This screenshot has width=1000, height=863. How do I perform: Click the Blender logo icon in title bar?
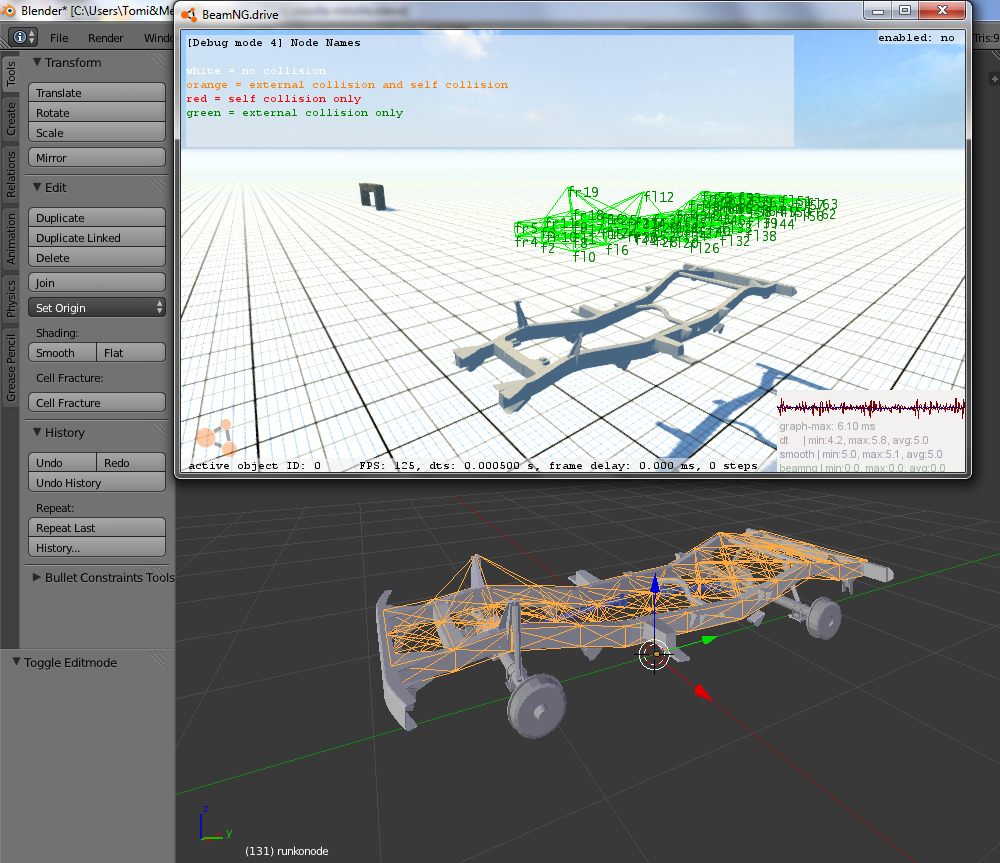[x=8, y=11]
